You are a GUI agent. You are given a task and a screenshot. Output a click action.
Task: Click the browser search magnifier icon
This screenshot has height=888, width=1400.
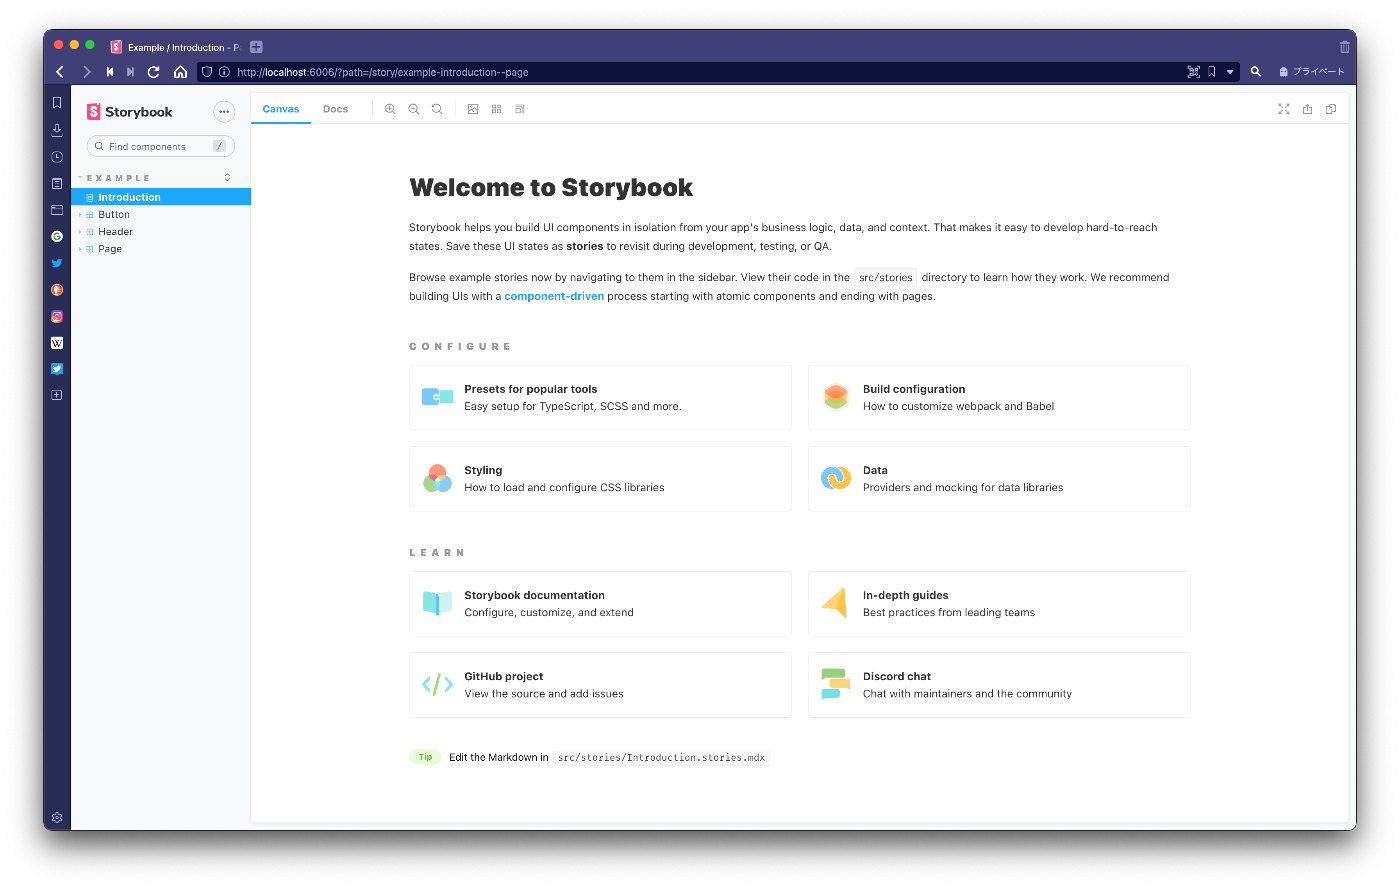pos(1256,72)
